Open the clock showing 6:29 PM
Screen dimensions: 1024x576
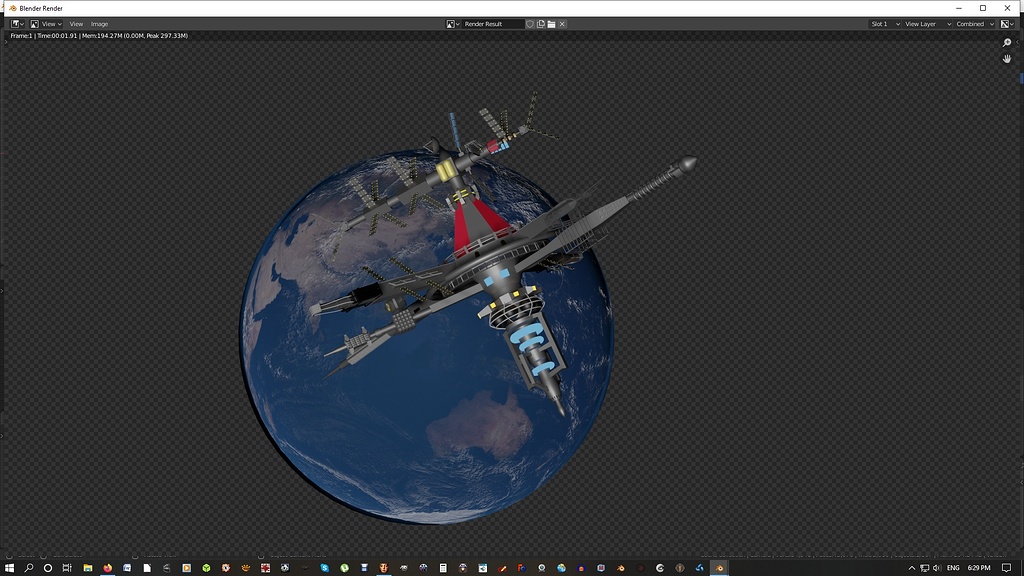[978, 568]
